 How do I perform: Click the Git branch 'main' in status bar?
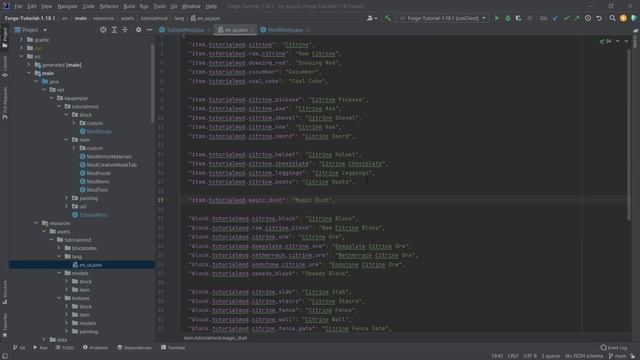point(617,356)
